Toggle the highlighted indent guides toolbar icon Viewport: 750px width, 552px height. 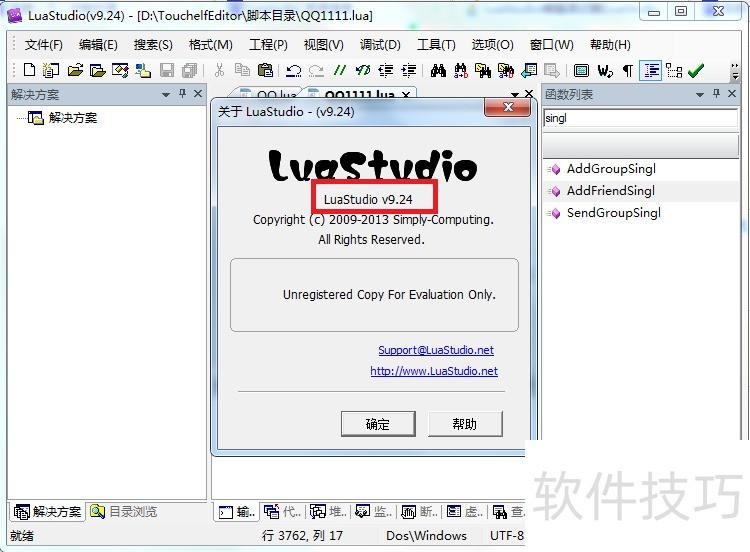[651, 71]
